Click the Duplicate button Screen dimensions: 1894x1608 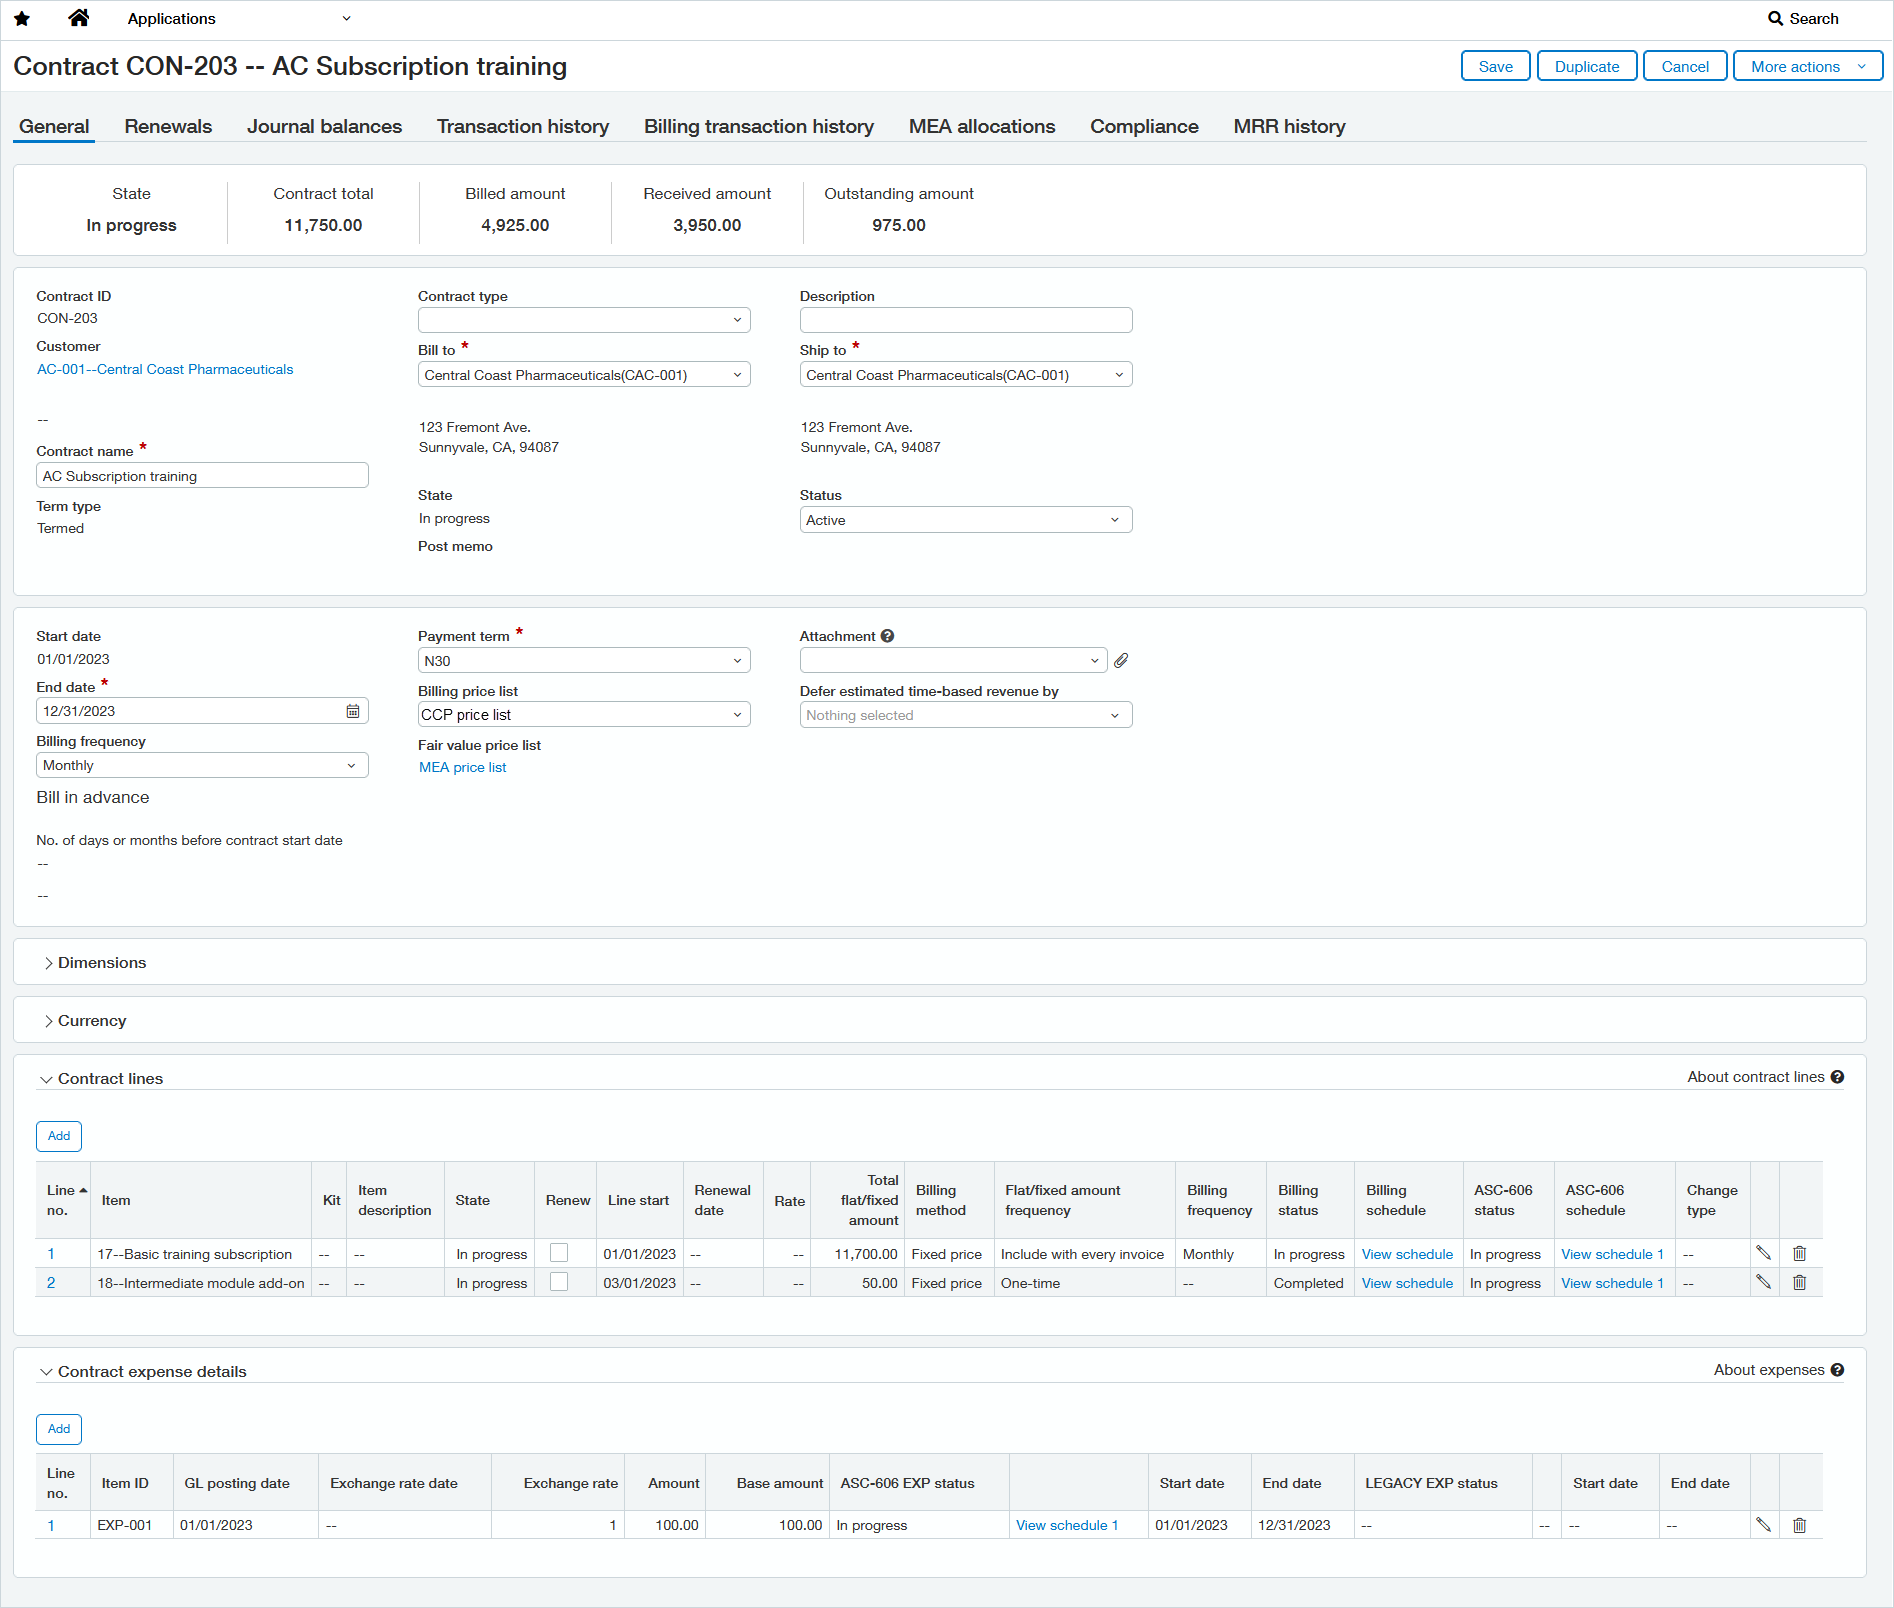click(1587, 65)
